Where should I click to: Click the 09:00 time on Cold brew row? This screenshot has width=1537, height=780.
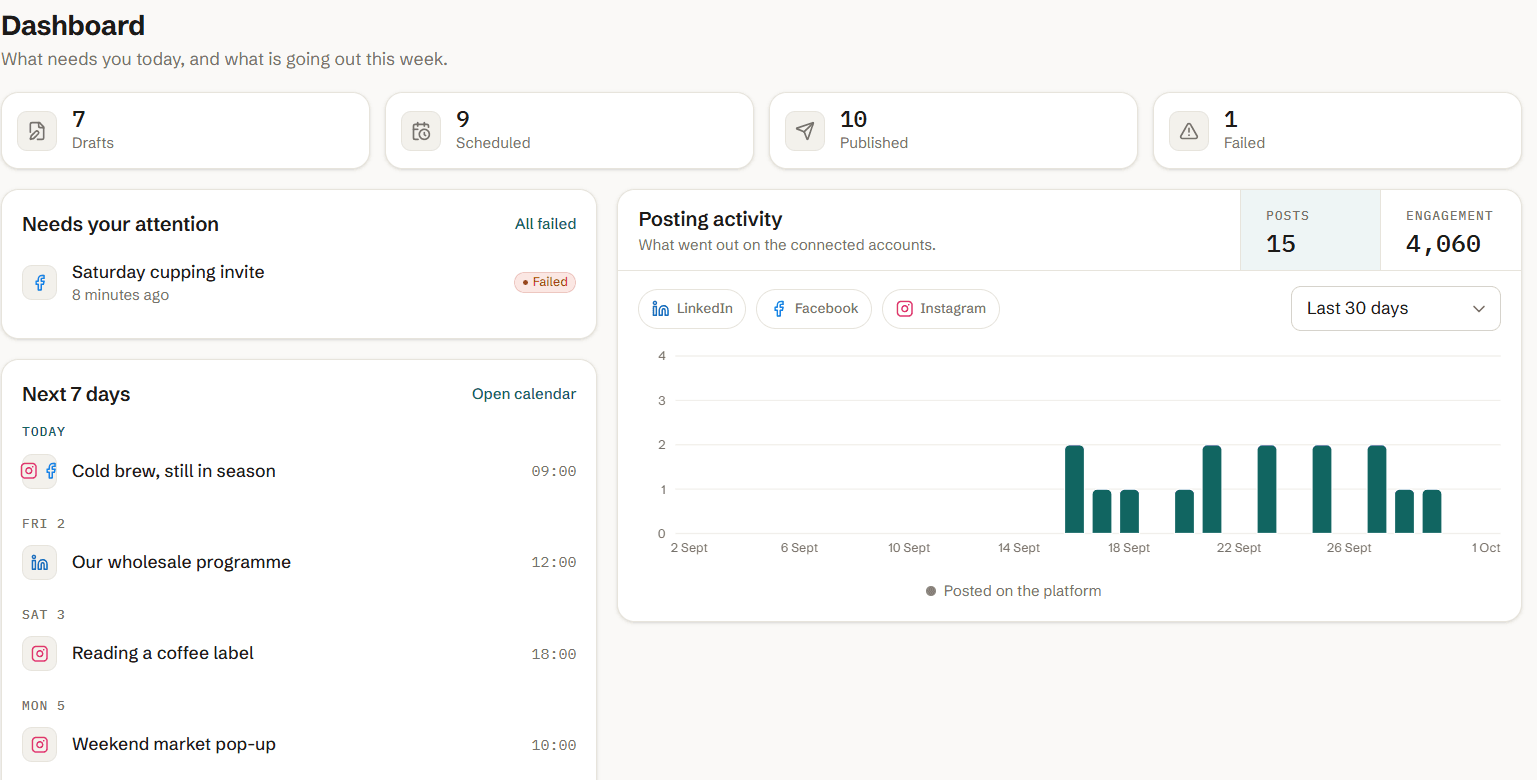[554, 472]
